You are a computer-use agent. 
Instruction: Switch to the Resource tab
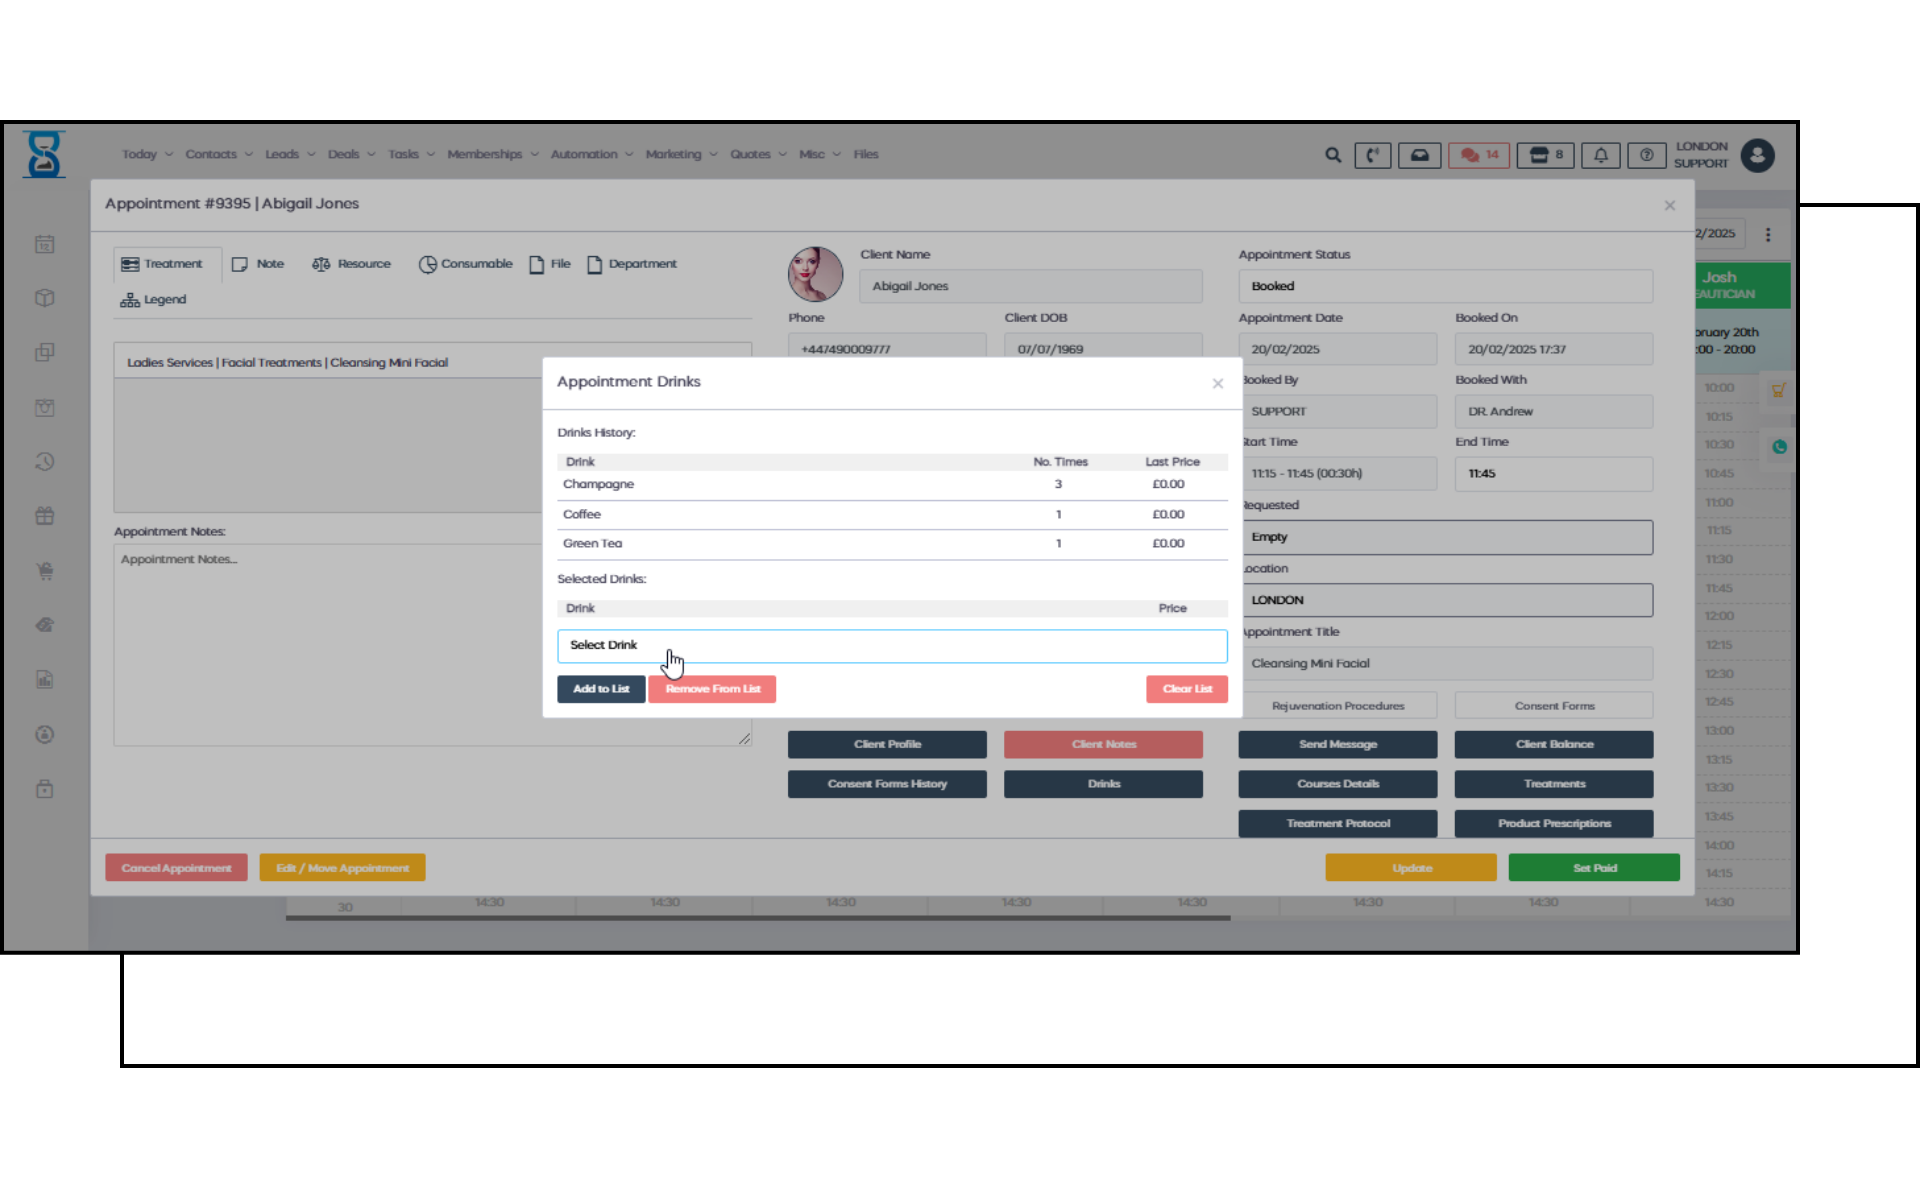point(351,264)
